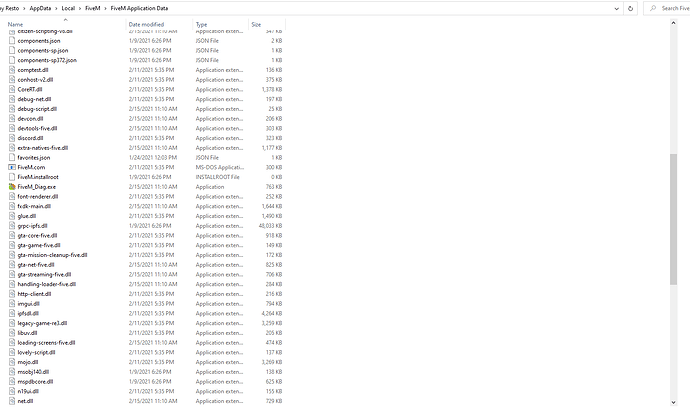This screenshot has width=690, height=416.
Task: Click the libuv.dll file icon
Action: point(12,333)
